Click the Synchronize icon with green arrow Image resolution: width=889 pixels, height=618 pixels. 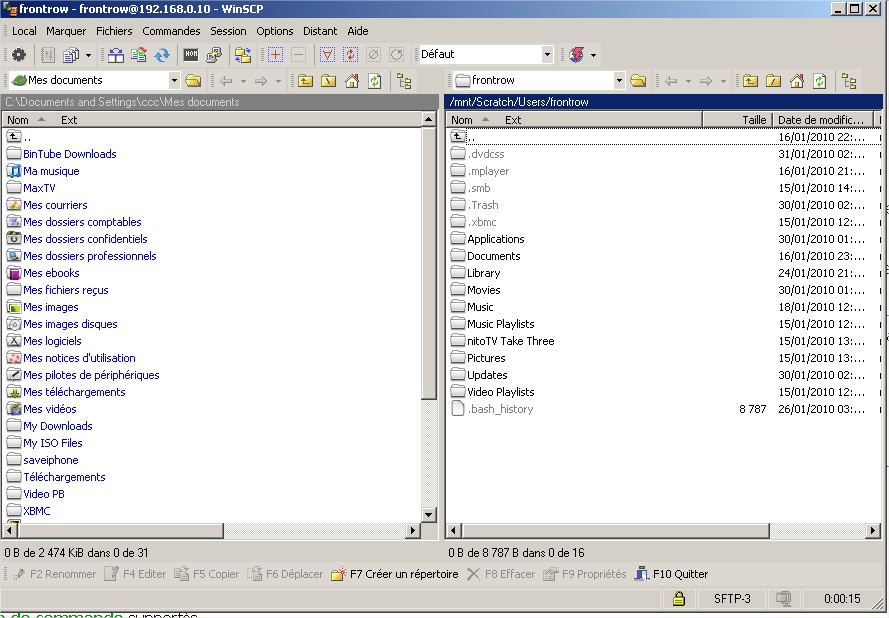(x=139, y=55)
